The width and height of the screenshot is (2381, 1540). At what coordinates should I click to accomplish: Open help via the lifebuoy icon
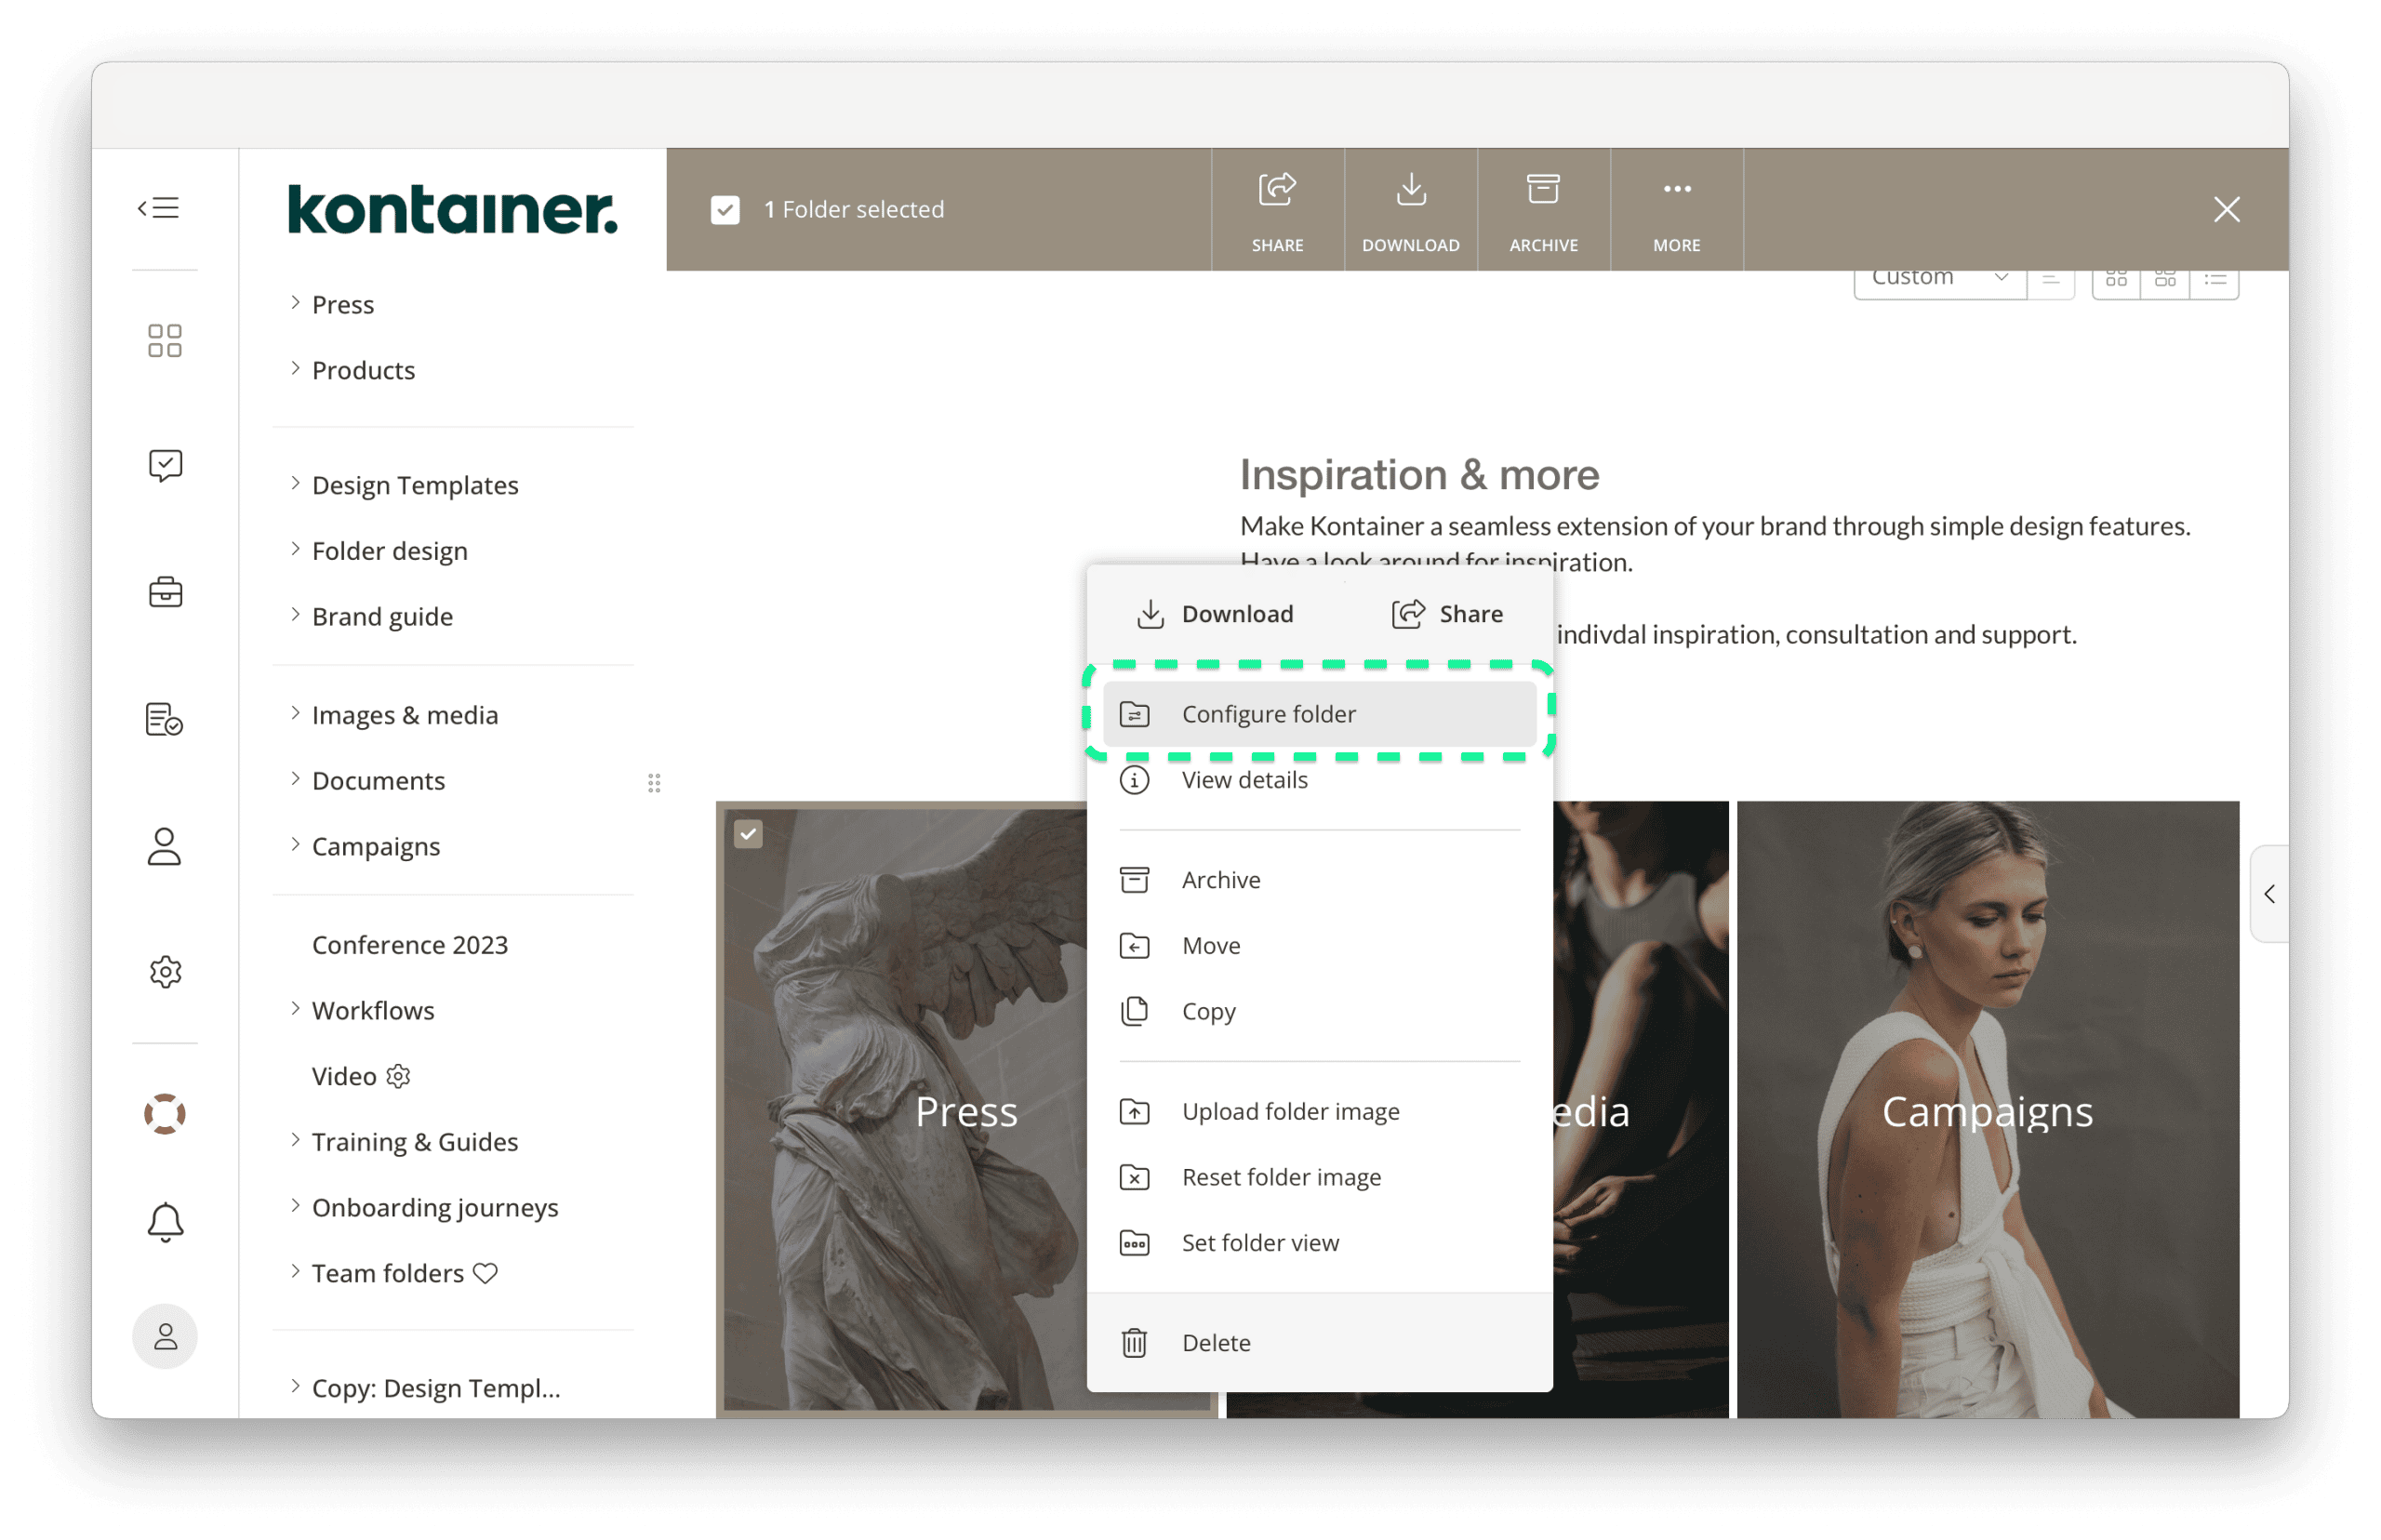point(165,1113)
